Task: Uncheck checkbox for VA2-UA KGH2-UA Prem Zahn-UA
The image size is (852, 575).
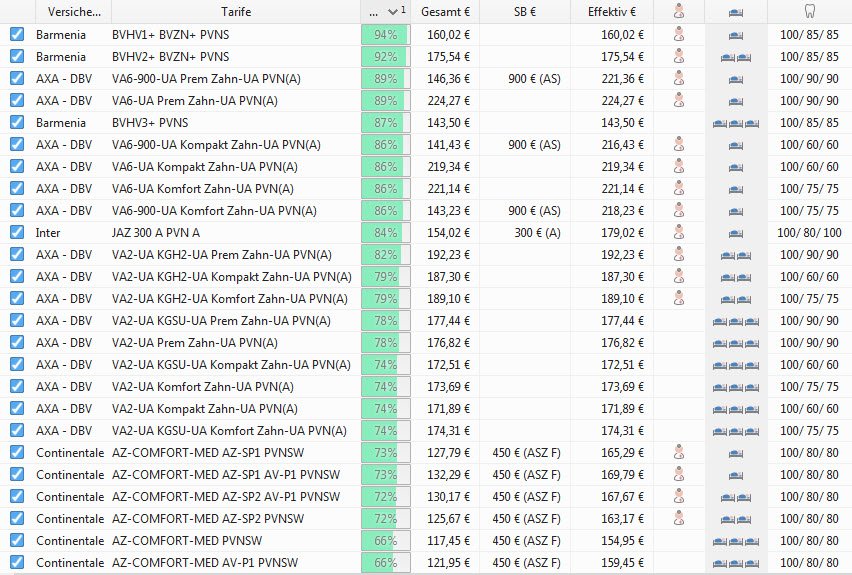Action: point(17,254)
